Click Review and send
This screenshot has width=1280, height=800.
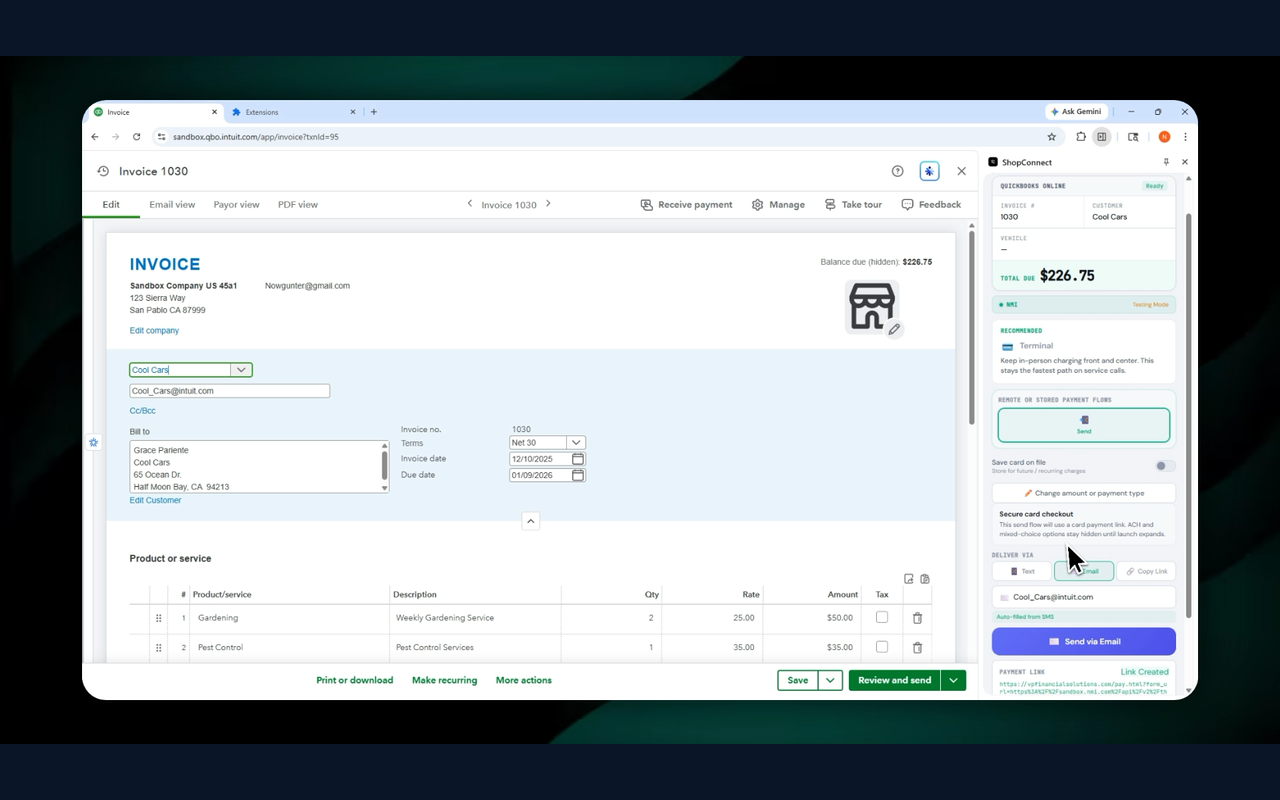click(x=894, y=680)
